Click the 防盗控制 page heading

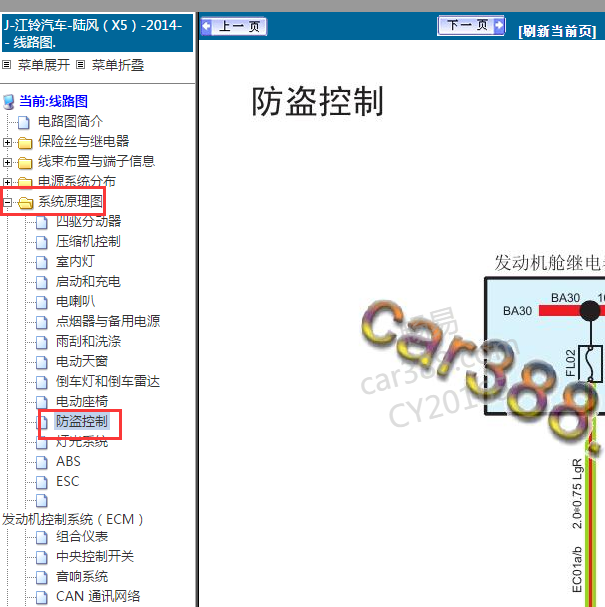pos(318,101)
